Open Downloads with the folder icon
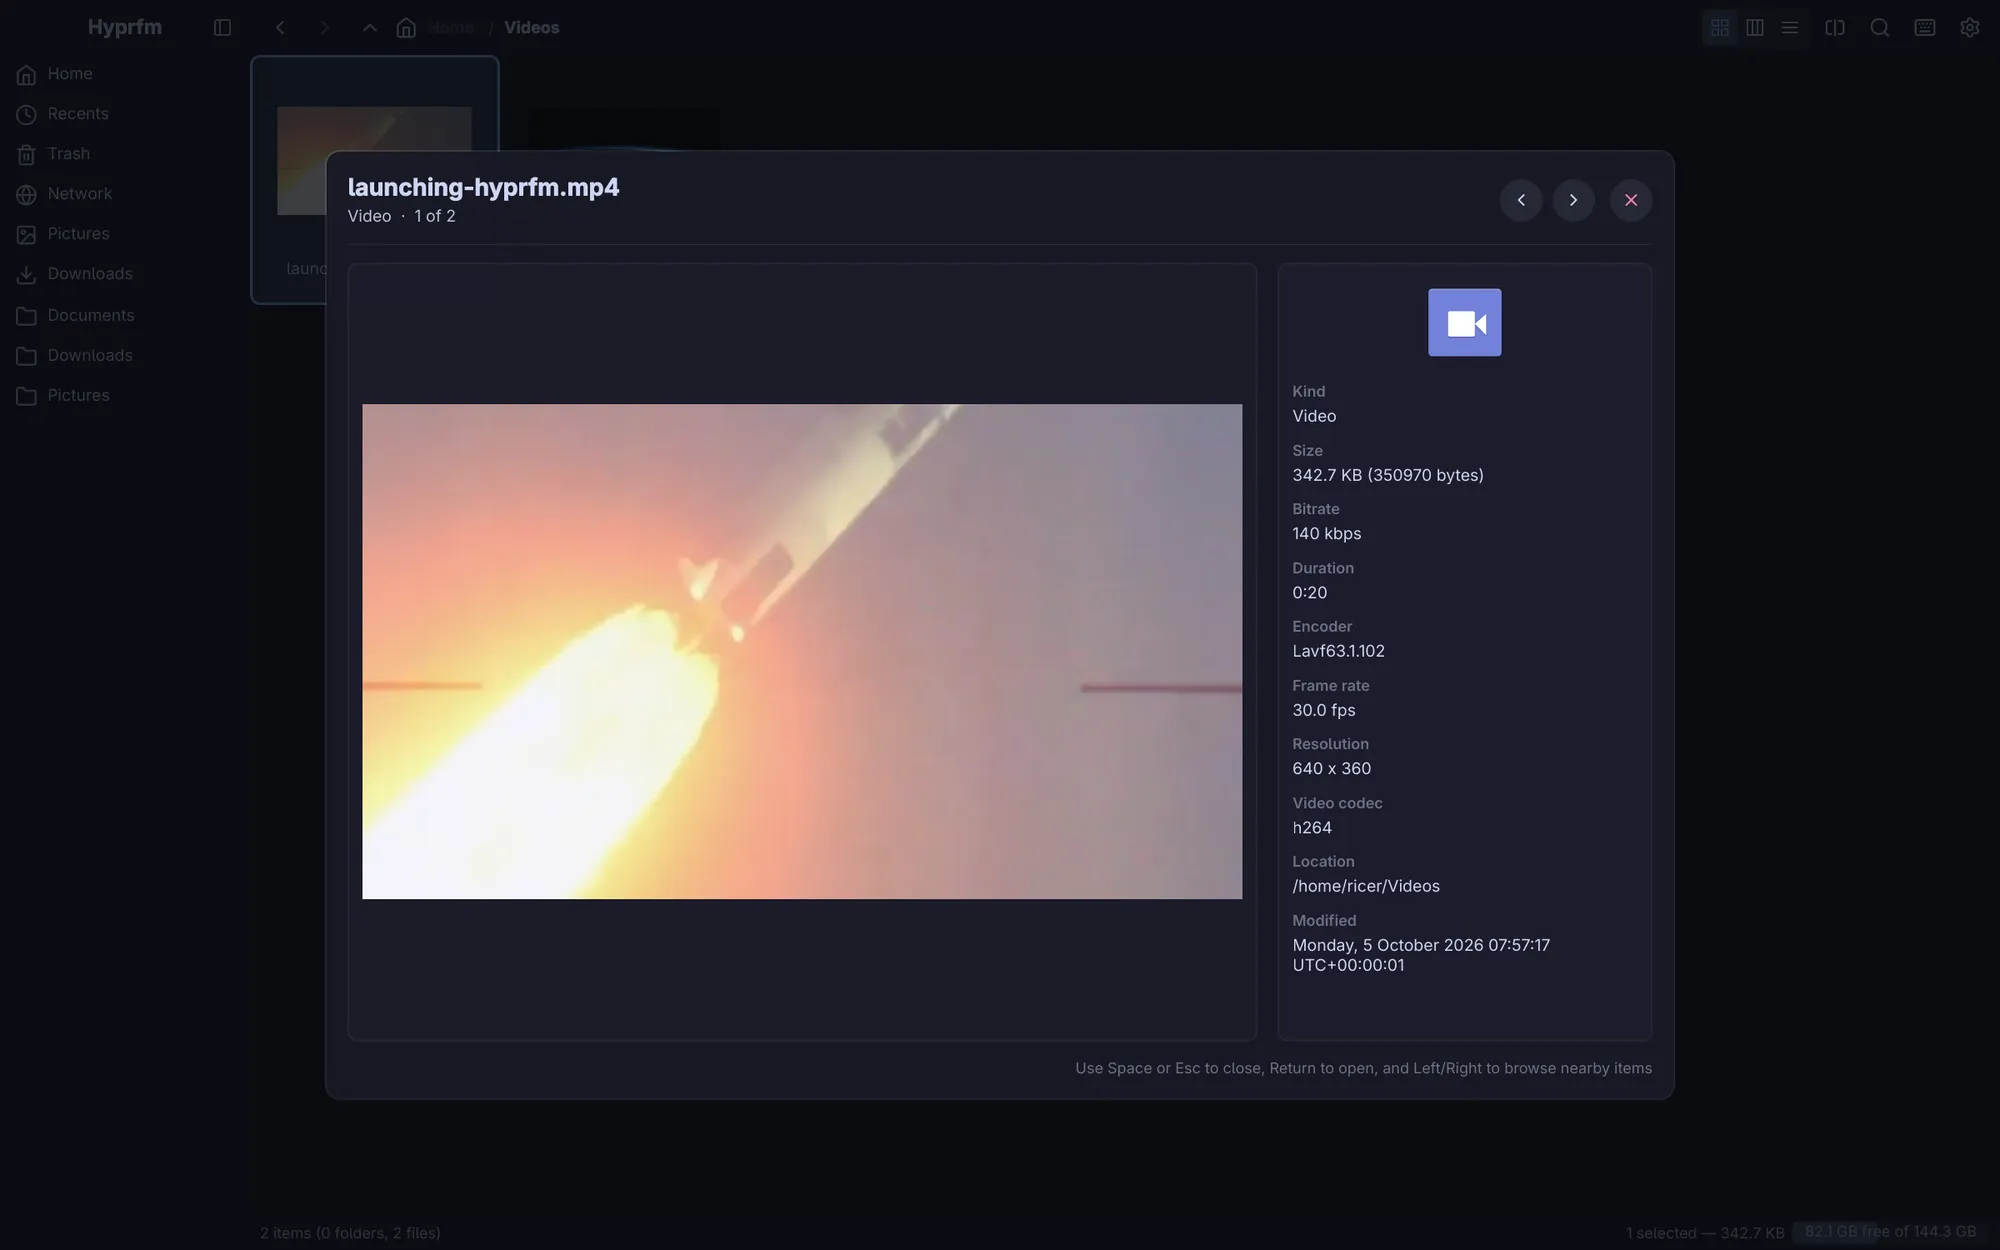 tap(124, 356)
